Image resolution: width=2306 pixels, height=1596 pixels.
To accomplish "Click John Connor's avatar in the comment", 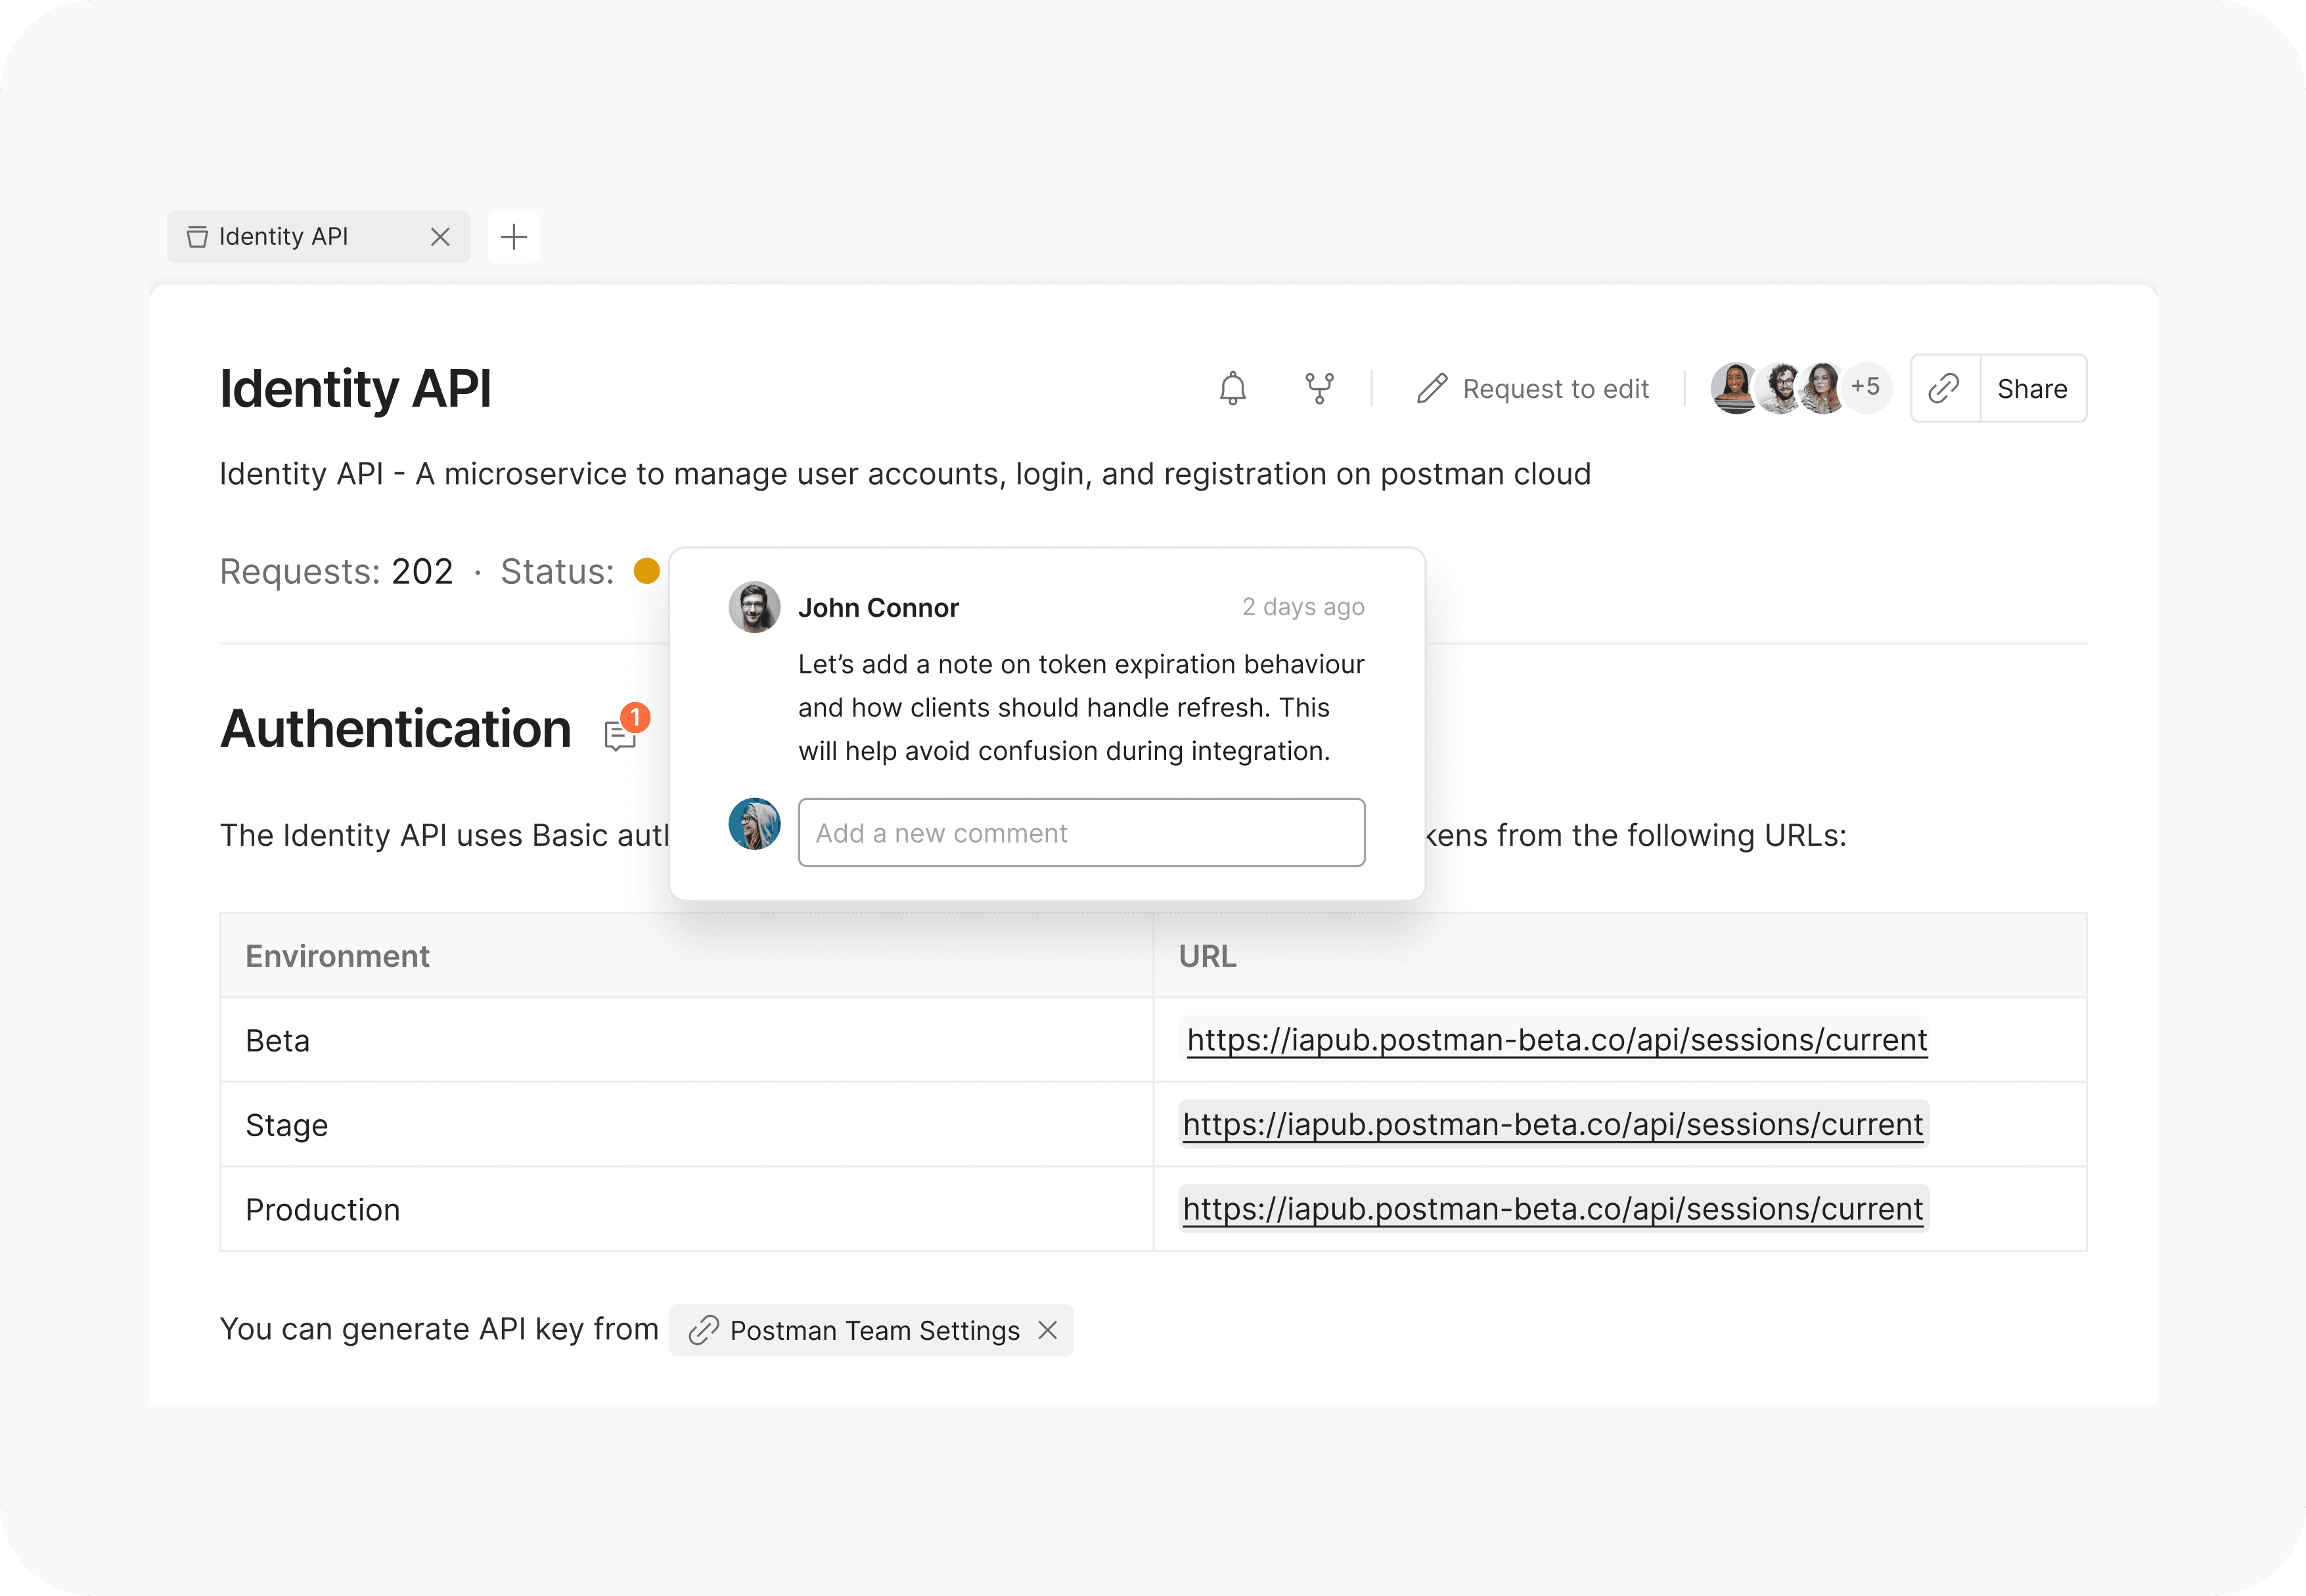I will (x=754, y=607).
